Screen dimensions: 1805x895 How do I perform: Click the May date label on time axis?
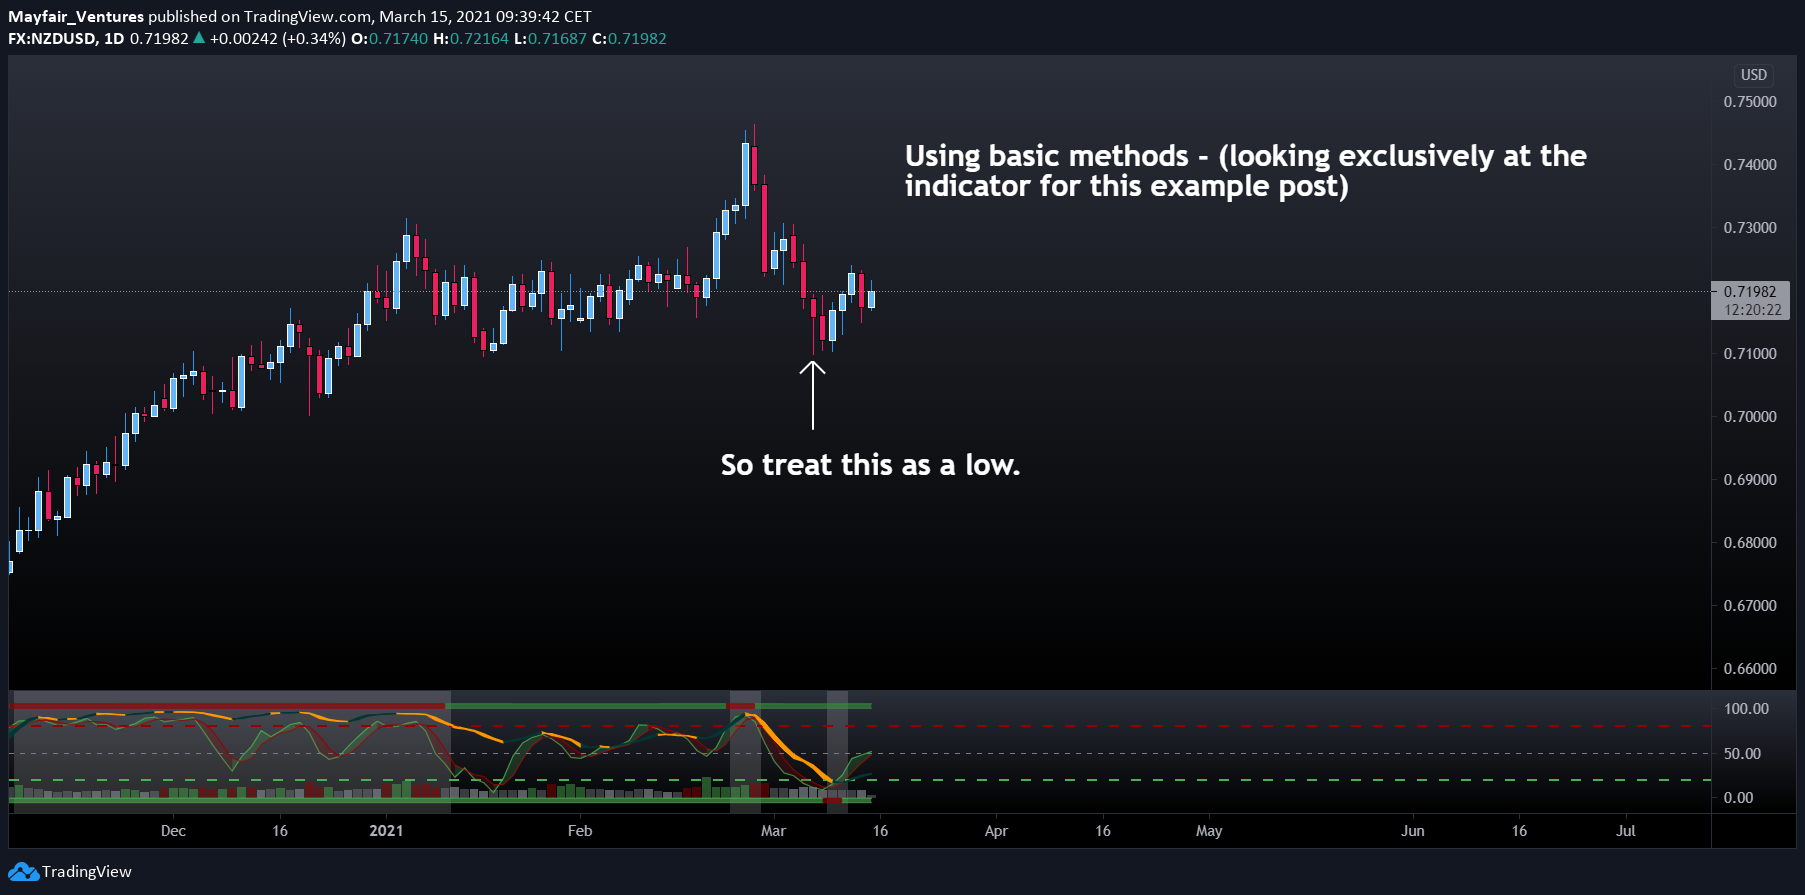tap(1209, 831)
